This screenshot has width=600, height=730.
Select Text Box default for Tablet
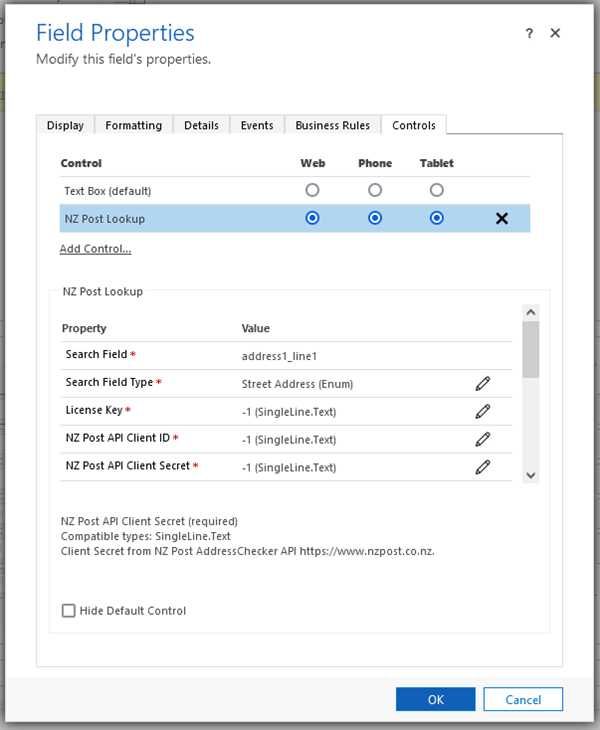coord(436,190)
